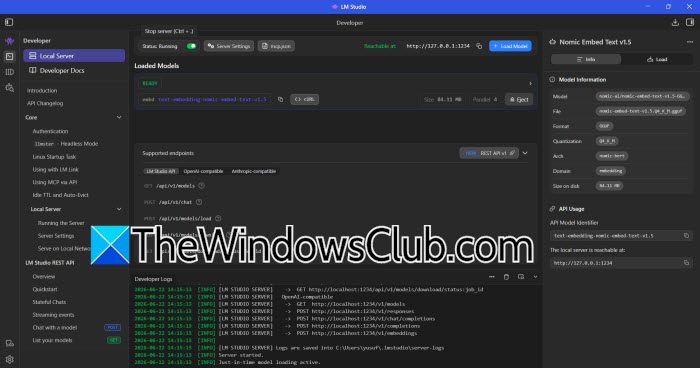Open the Streaming events docs page

53,315
